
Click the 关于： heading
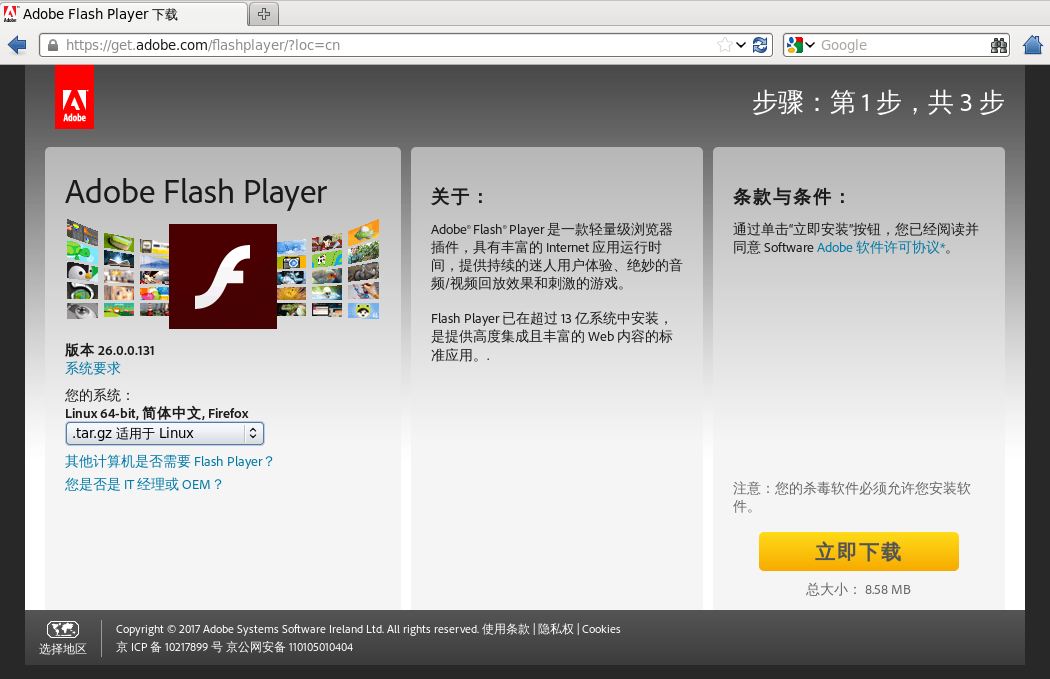tap(457, 196)
